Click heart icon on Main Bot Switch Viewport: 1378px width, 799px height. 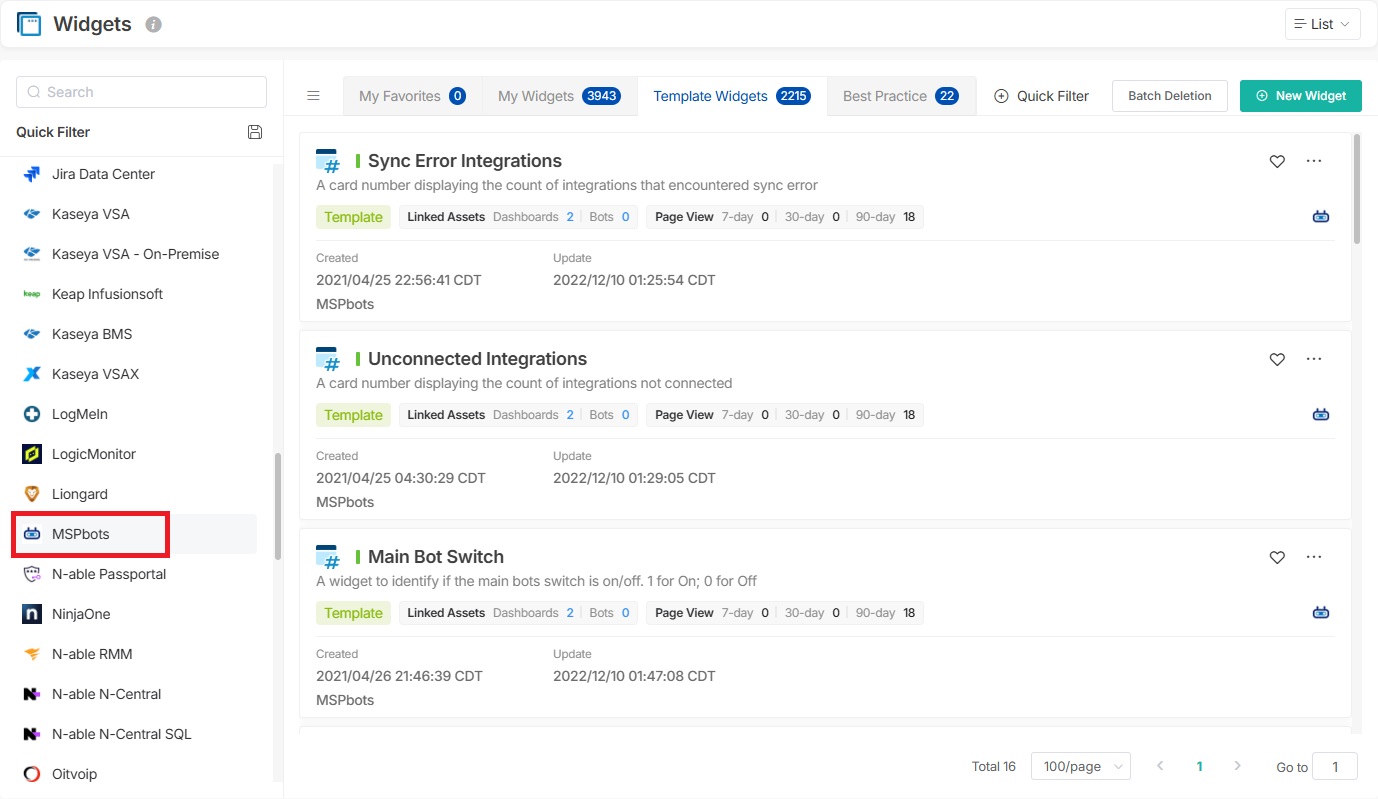(x=1277, y=557)
